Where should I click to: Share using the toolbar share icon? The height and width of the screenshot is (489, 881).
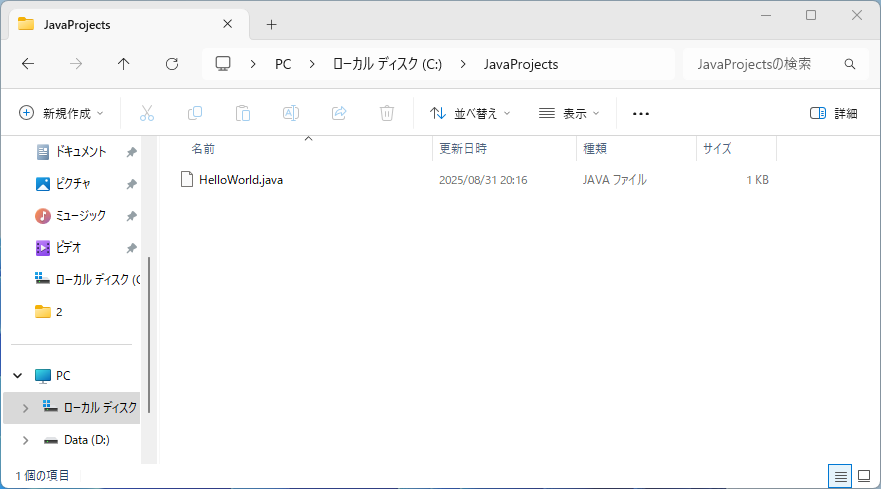tap(339, 113)
